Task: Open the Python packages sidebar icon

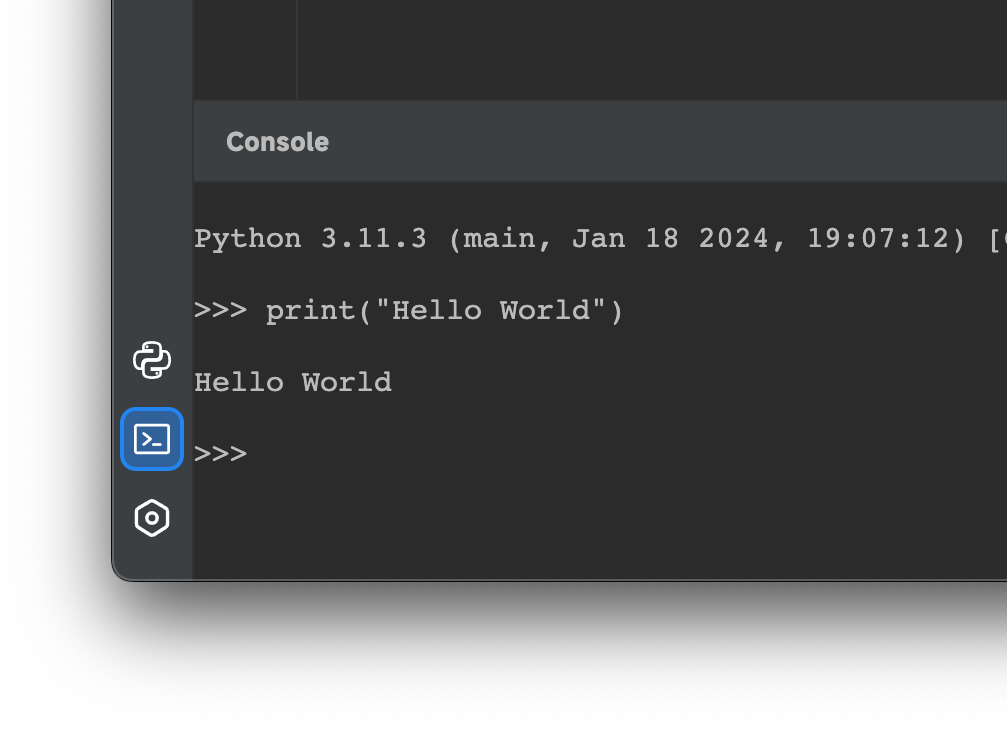Action: coord(152,360)
